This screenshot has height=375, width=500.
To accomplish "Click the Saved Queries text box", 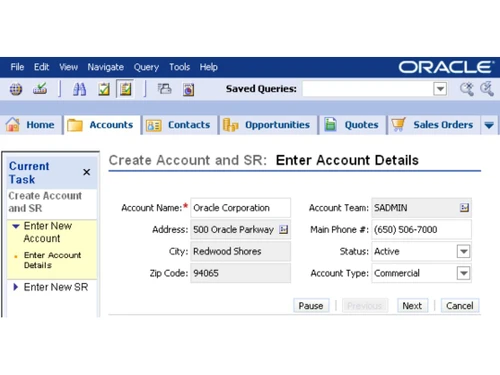I will (368, 89).
